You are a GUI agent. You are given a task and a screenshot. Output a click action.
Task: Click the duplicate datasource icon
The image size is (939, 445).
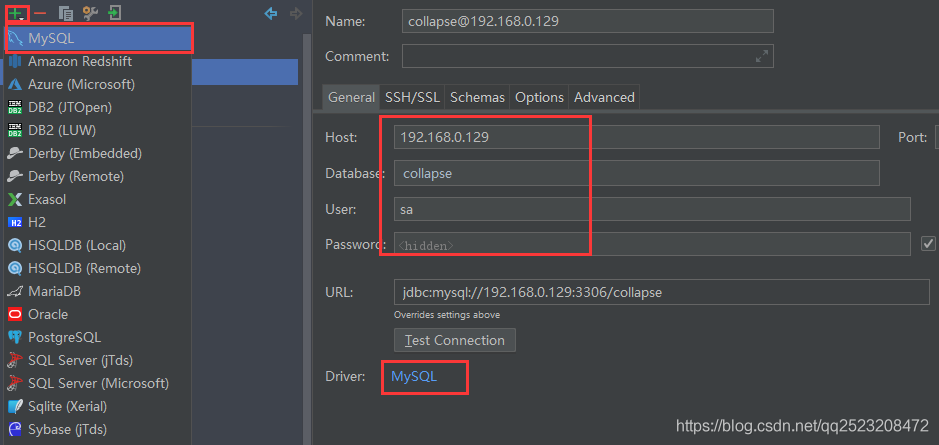click(66, 13)
